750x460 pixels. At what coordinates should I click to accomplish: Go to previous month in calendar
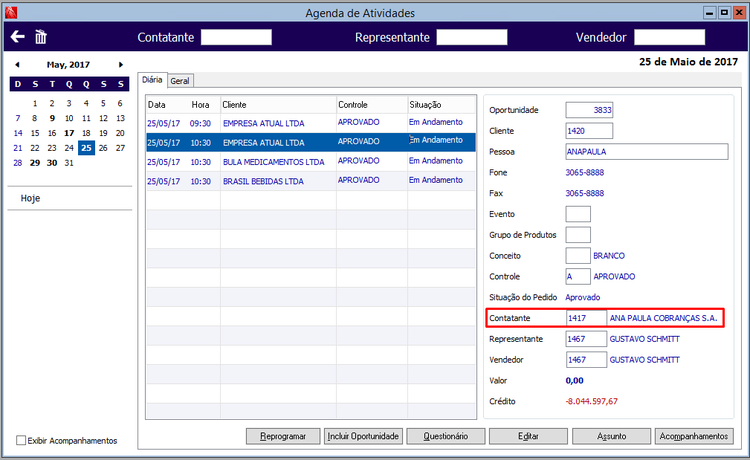[17, 65]
